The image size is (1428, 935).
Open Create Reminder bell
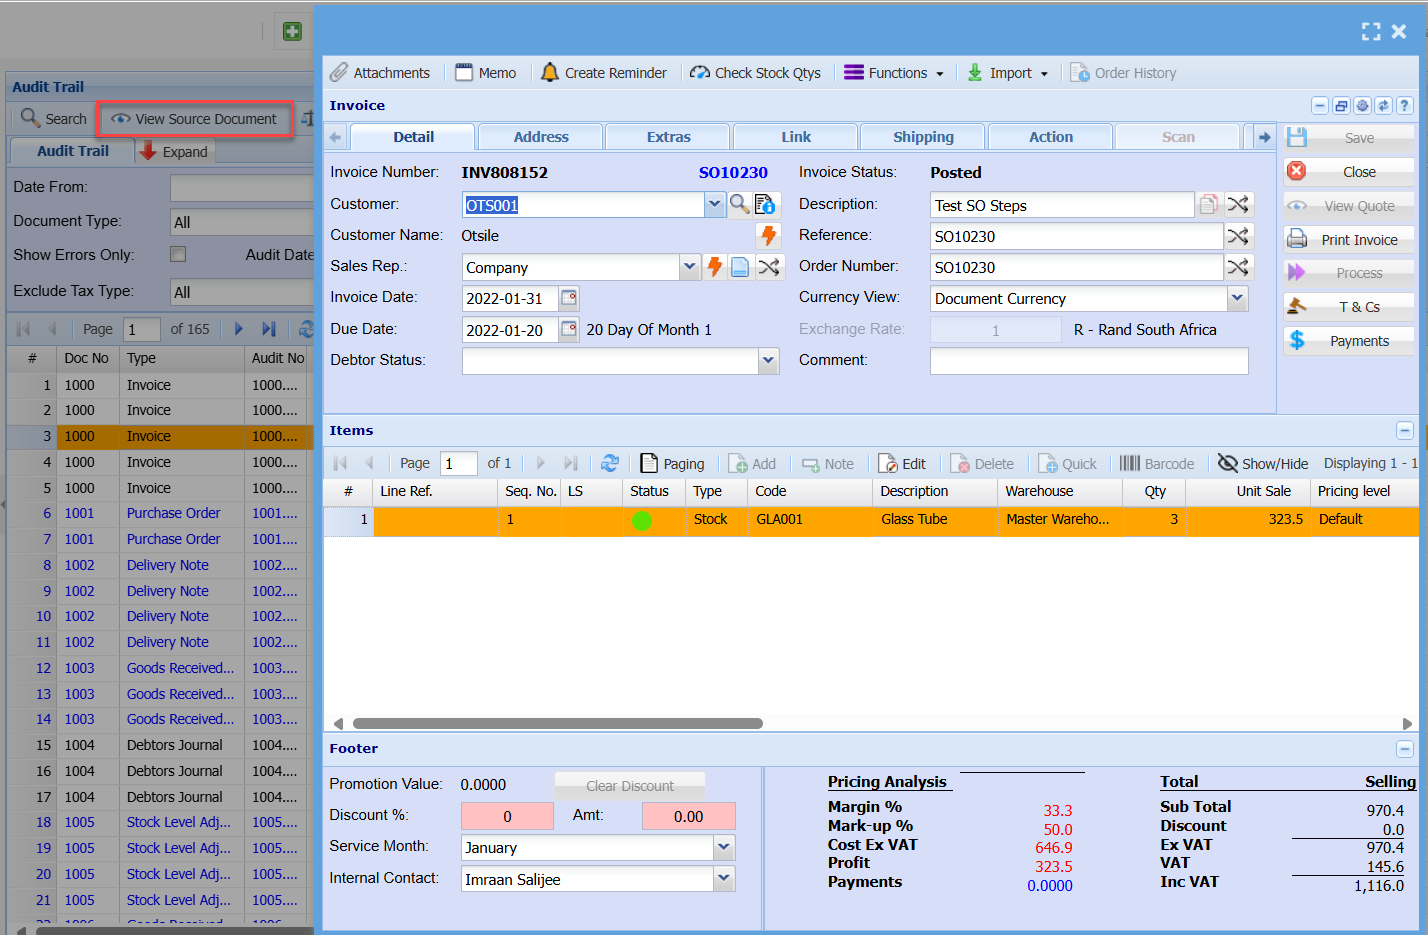(550, 72)
